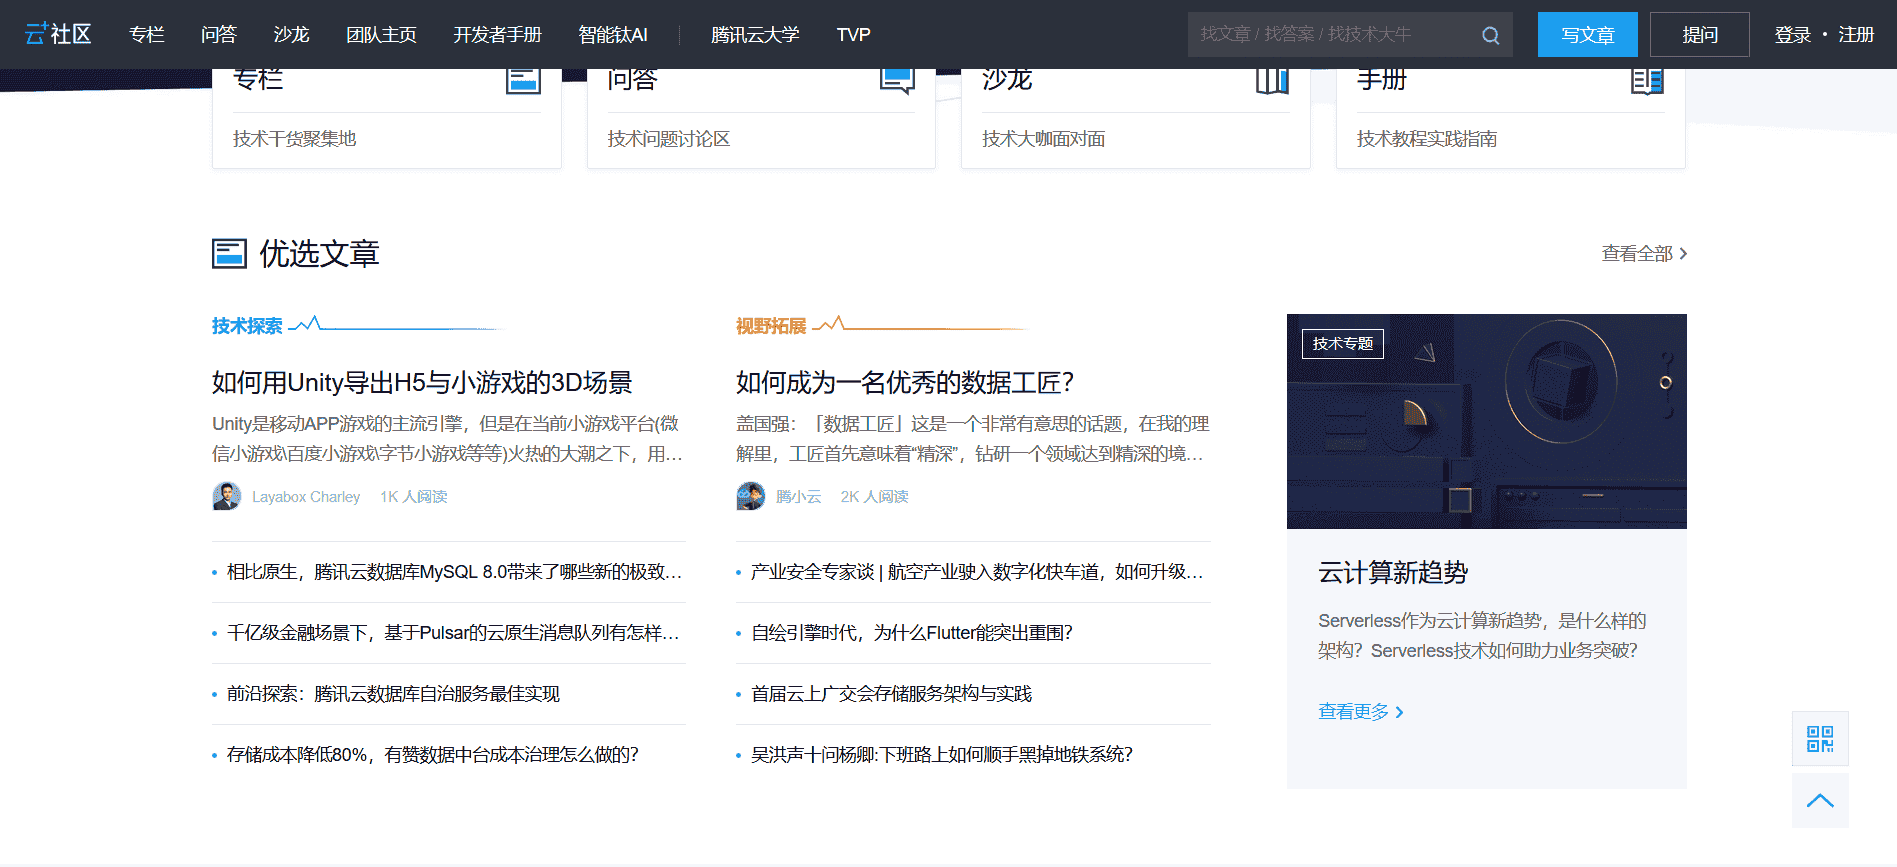The image size is (1897, 867).
Task: Click the search magnifier icon
Action: point(1490,35)
